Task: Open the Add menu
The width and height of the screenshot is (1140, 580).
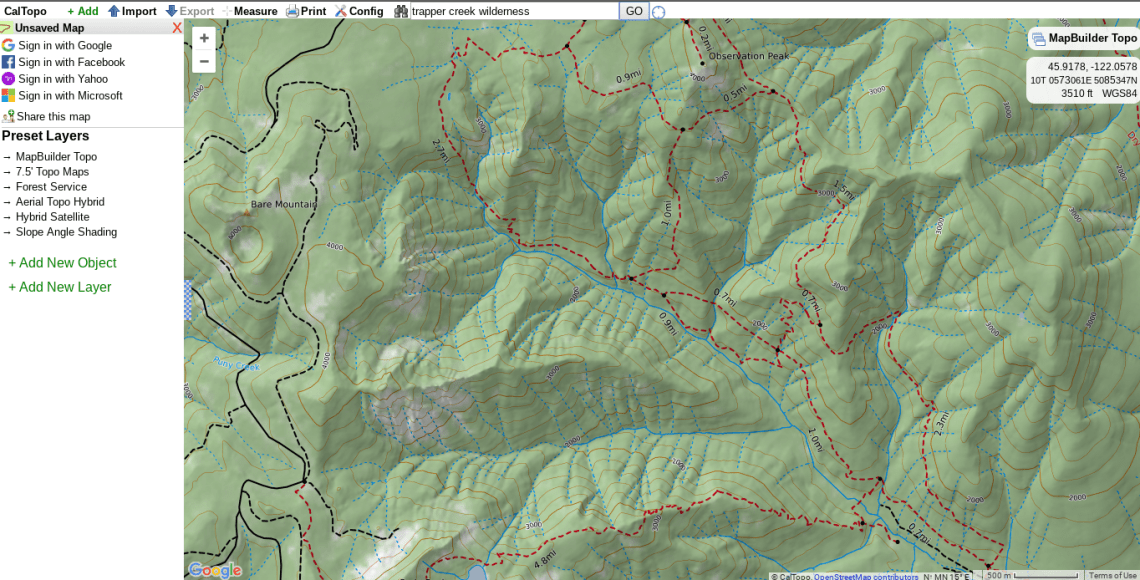Action: point(83,11)
